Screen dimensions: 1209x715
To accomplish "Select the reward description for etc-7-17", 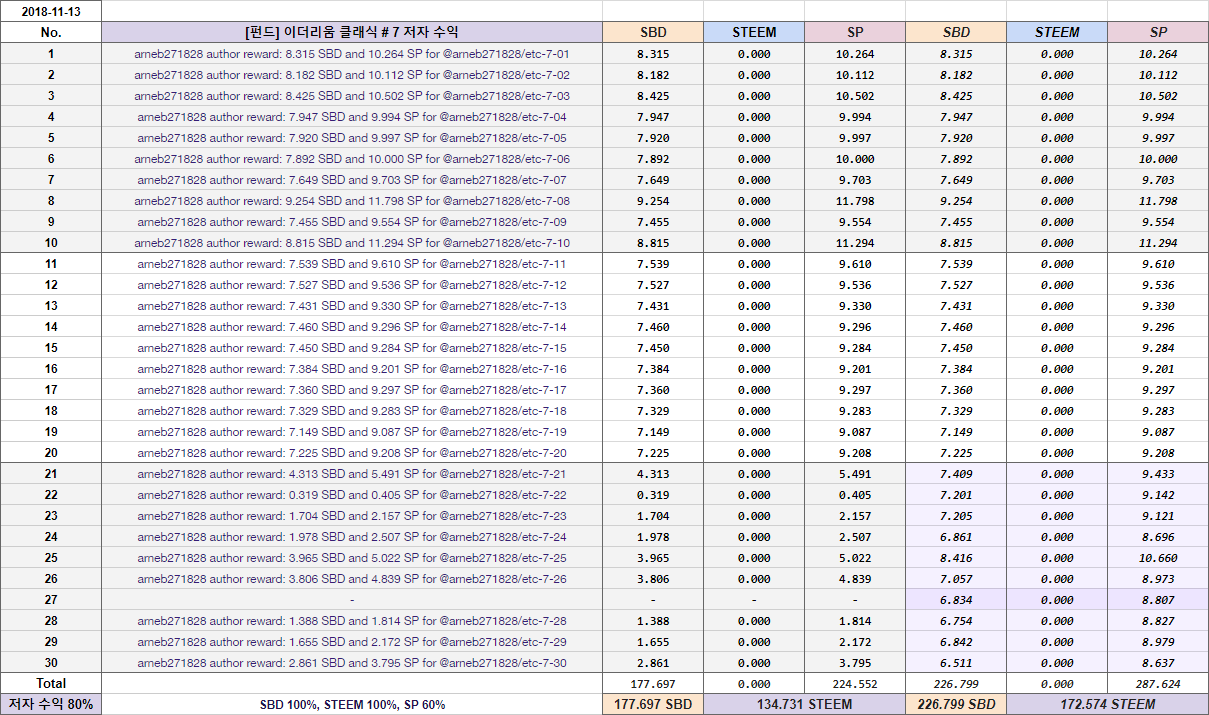I will coord(352,390).
